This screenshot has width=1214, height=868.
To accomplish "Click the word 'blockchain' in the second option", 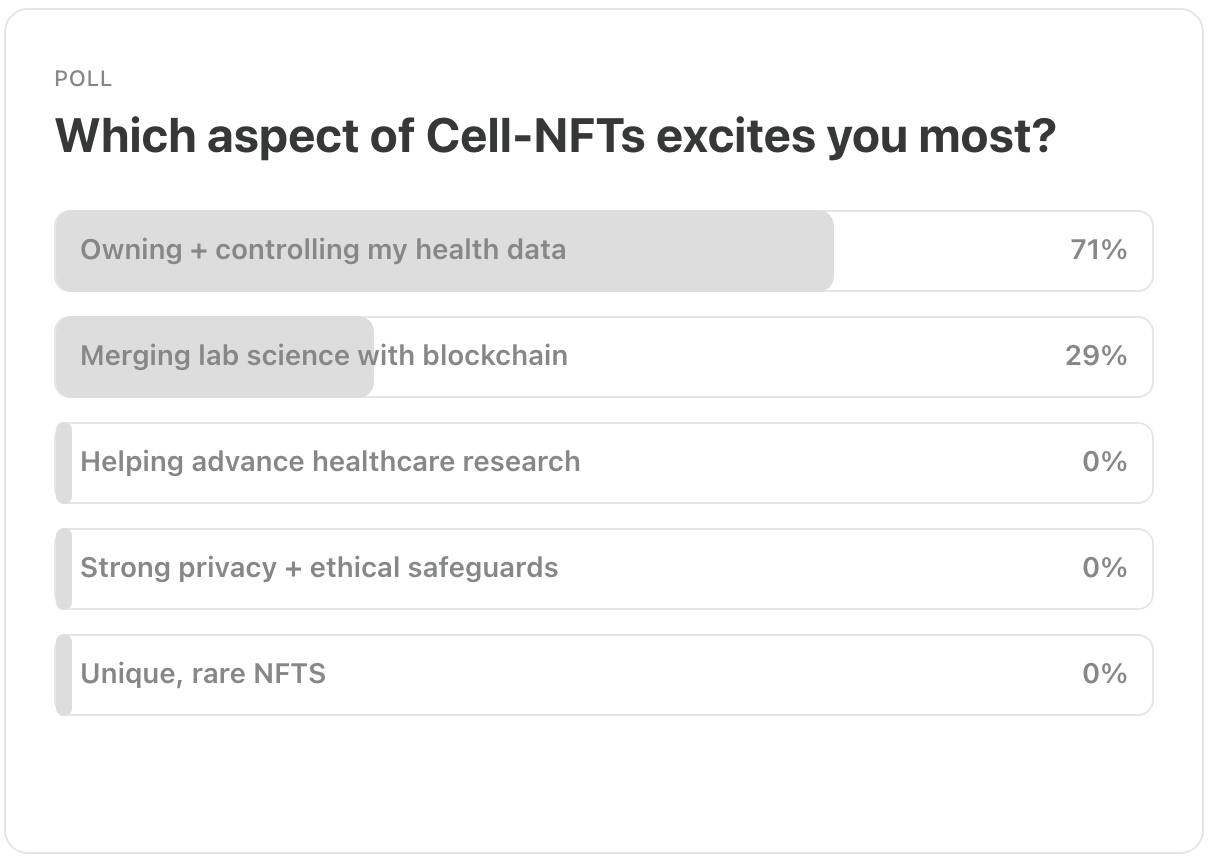I will [x=495, y=356].
